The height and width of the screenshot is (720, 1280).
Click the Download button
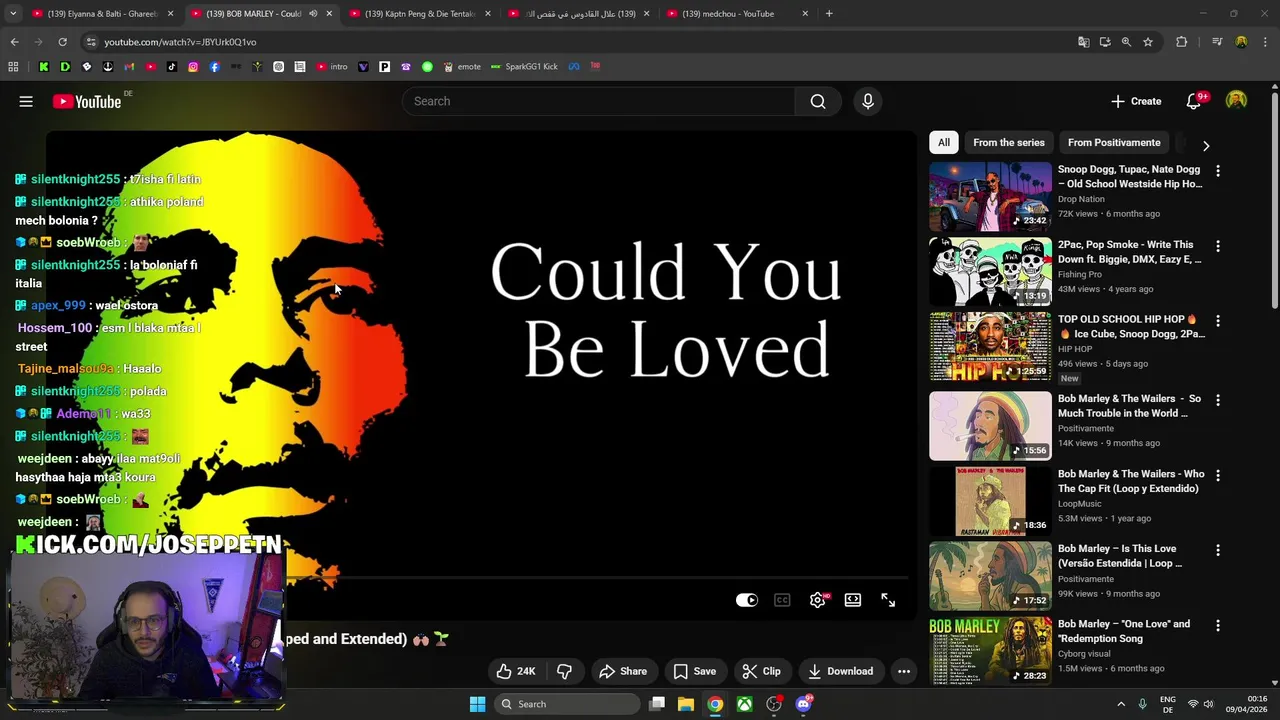[x=840, y=671]
